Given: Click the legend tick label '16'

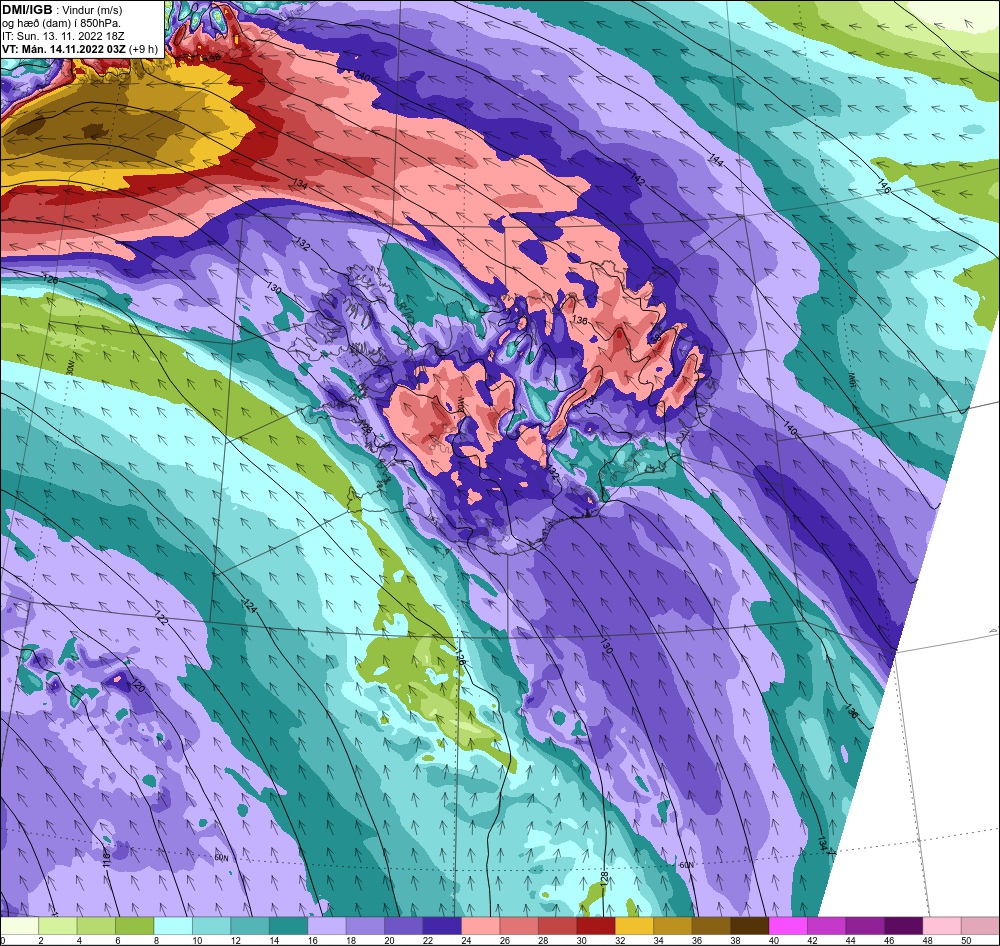Looking at the screenshot, I should point(312,940).
